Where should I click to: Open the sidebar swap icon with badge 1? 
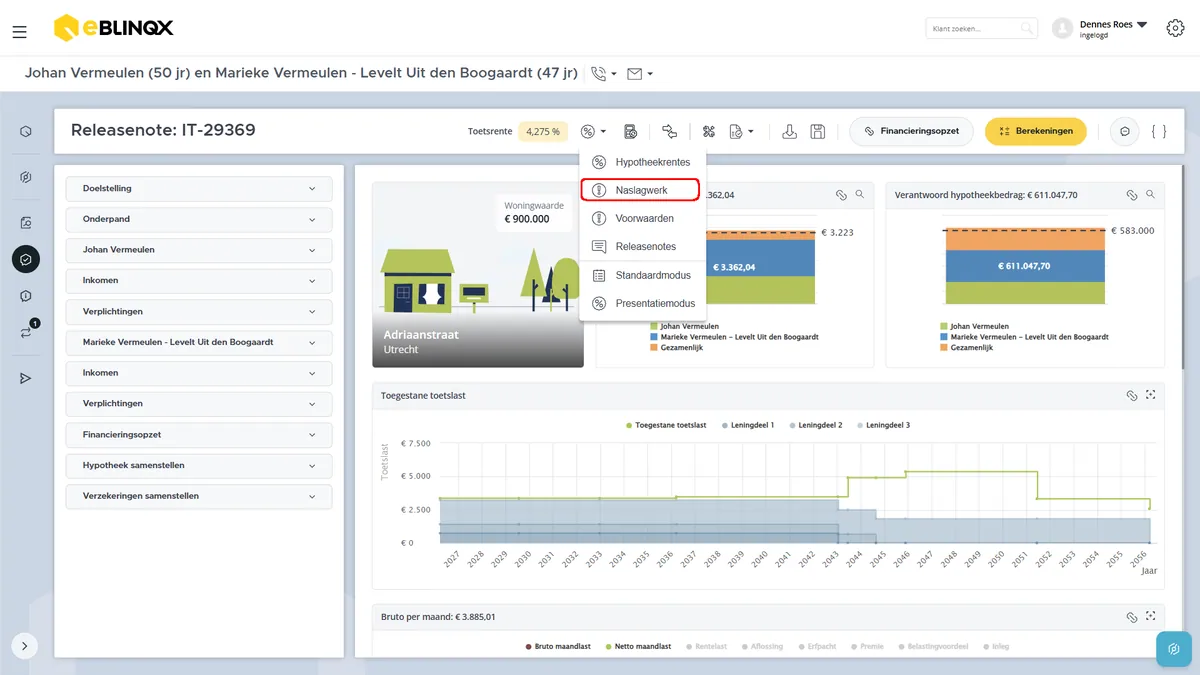click(x=27, y=332)
